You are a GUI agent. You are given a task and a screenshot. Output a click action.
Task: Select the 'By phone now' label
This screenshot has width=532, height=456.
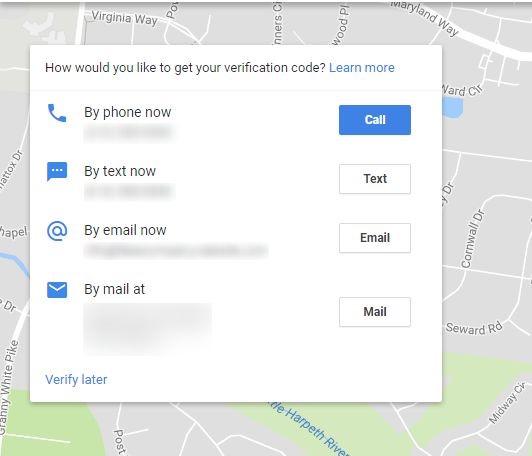[128, 112]
